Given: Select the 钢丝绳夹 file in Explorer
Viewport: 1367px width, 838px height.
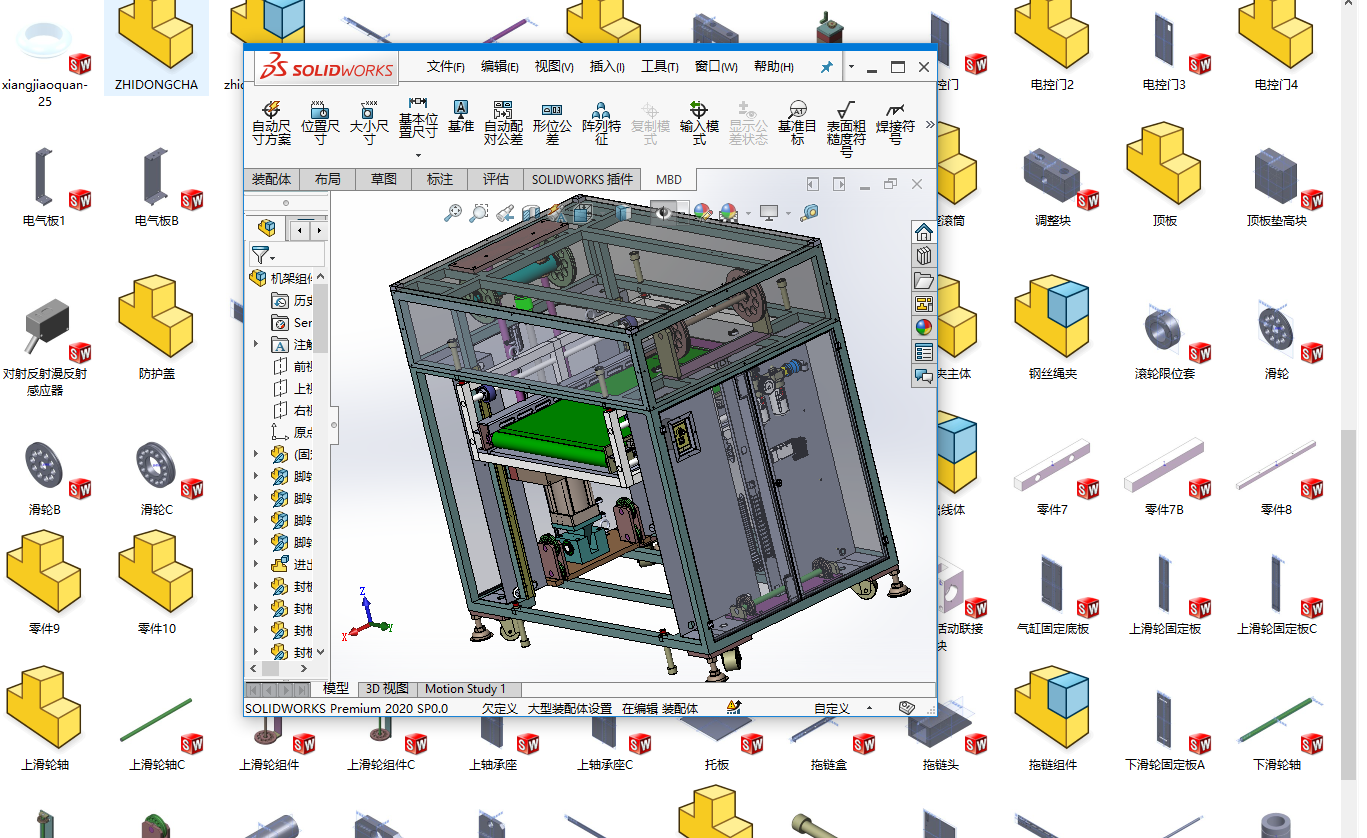Looking at the screenshot, I should [x=1053, y=328].
